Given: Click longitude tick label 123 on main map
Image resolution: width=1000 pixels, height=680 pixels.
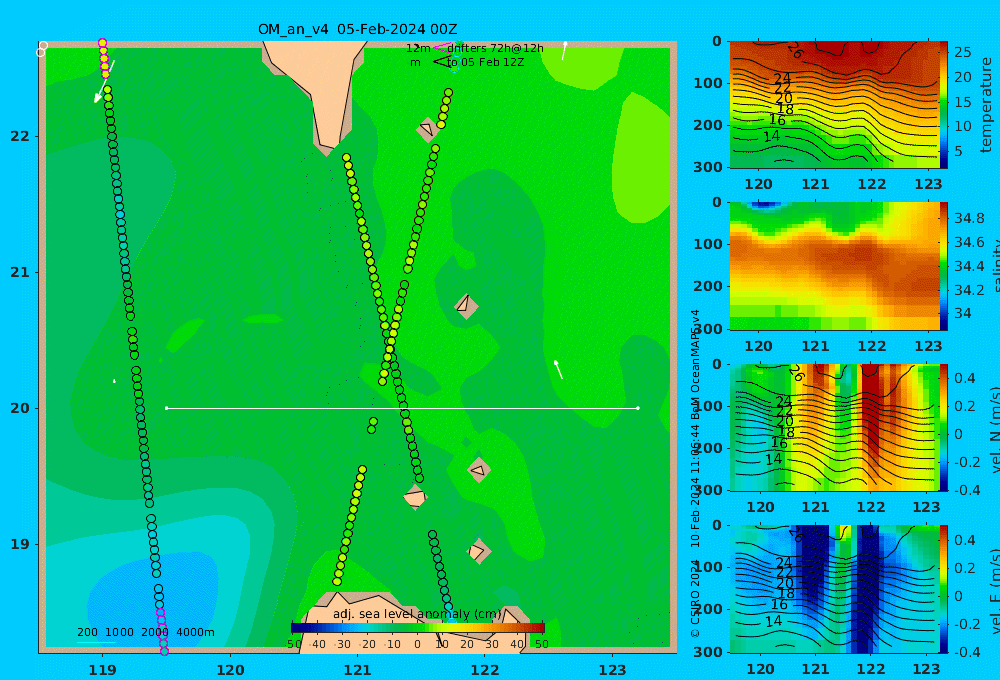Looking at the screenshot, I should pyautogui.click(x=613, y=670).
